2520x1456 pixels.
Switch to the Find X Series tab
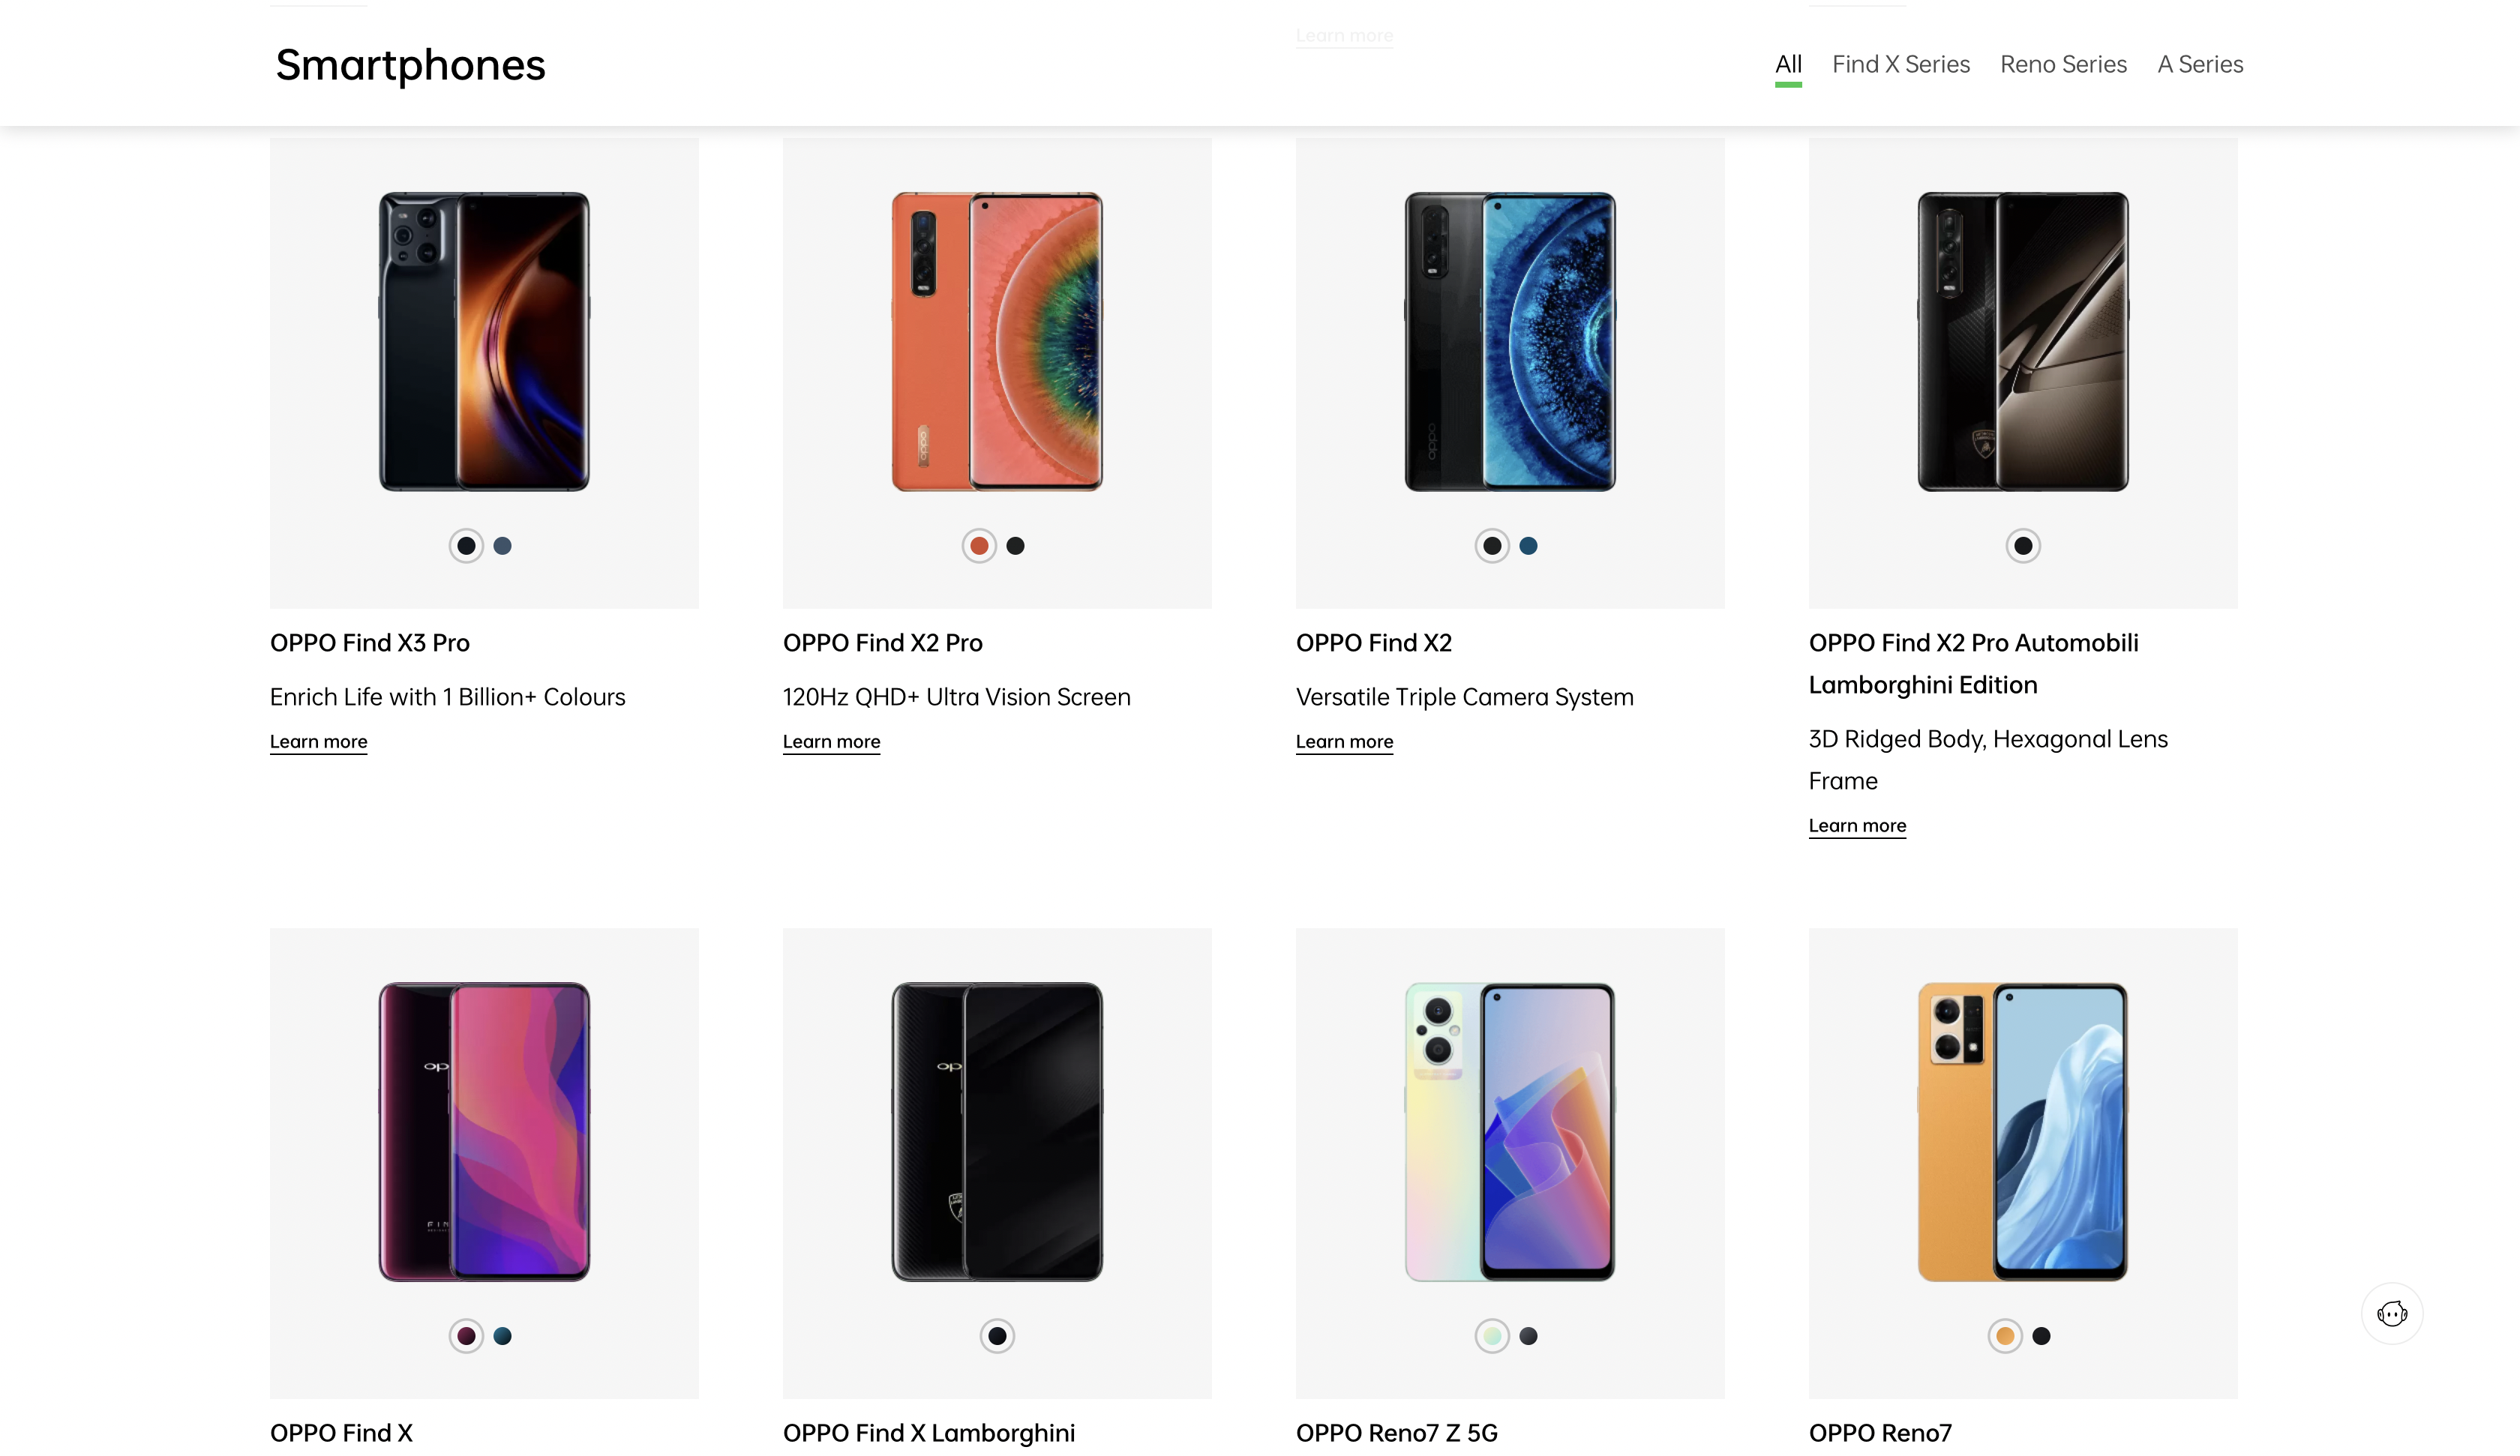[1900, 64]
